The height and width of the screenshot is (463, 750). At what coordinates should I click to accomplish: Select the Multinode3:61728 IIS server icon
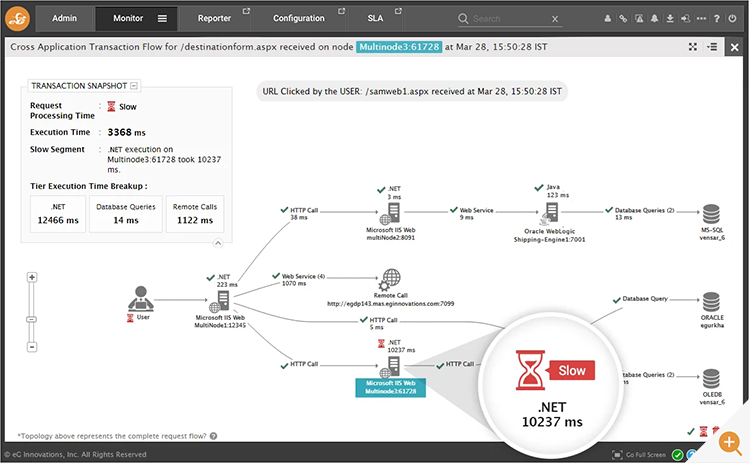390,367
